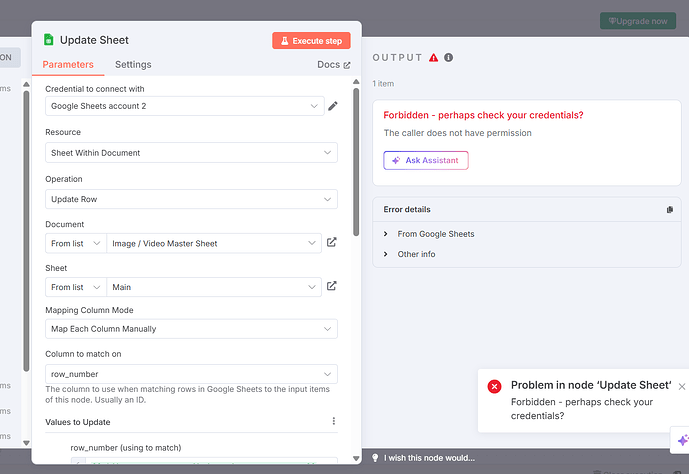Click the 'Forbidden - perhaps check your credentials?' heading

(483, 115)
